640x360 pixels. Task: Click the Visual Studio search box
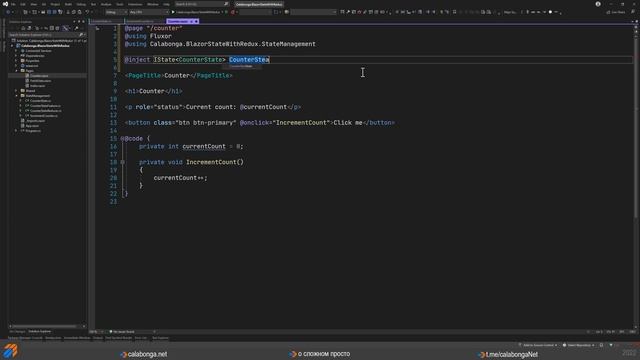pos(202,4)
